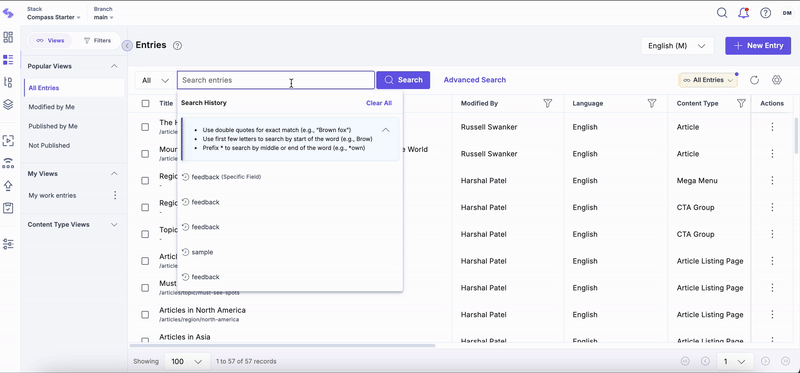Click Clear All in Search History
This screenshot has height=373, width=800.
[x=379, y=103]
